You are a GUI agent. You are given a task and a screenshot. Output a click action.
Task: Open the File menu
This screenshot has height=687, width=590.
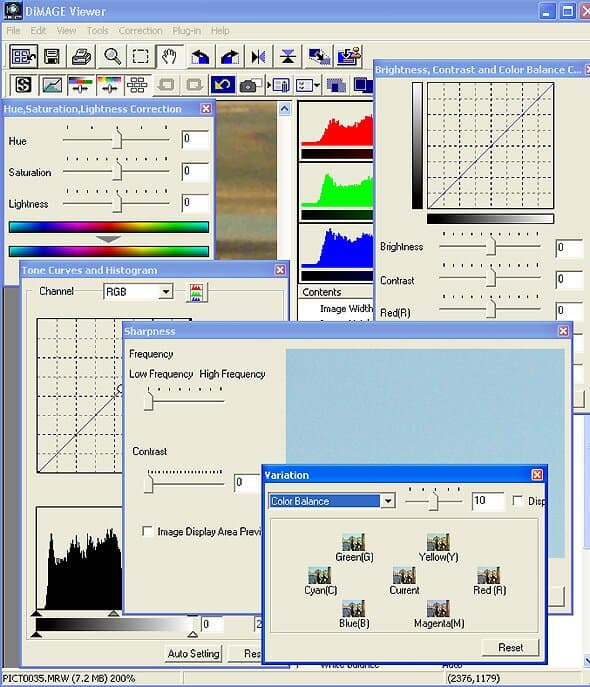[x=13, y=31]
